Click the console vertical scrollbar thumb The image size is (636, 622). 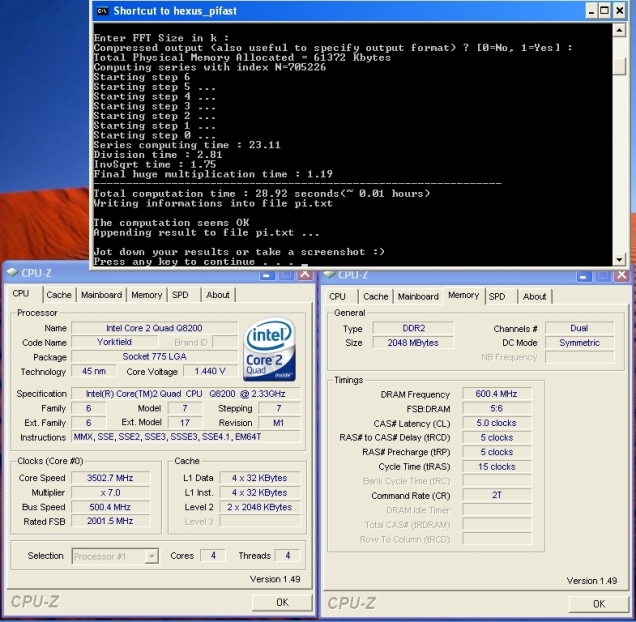click(619, 66)
